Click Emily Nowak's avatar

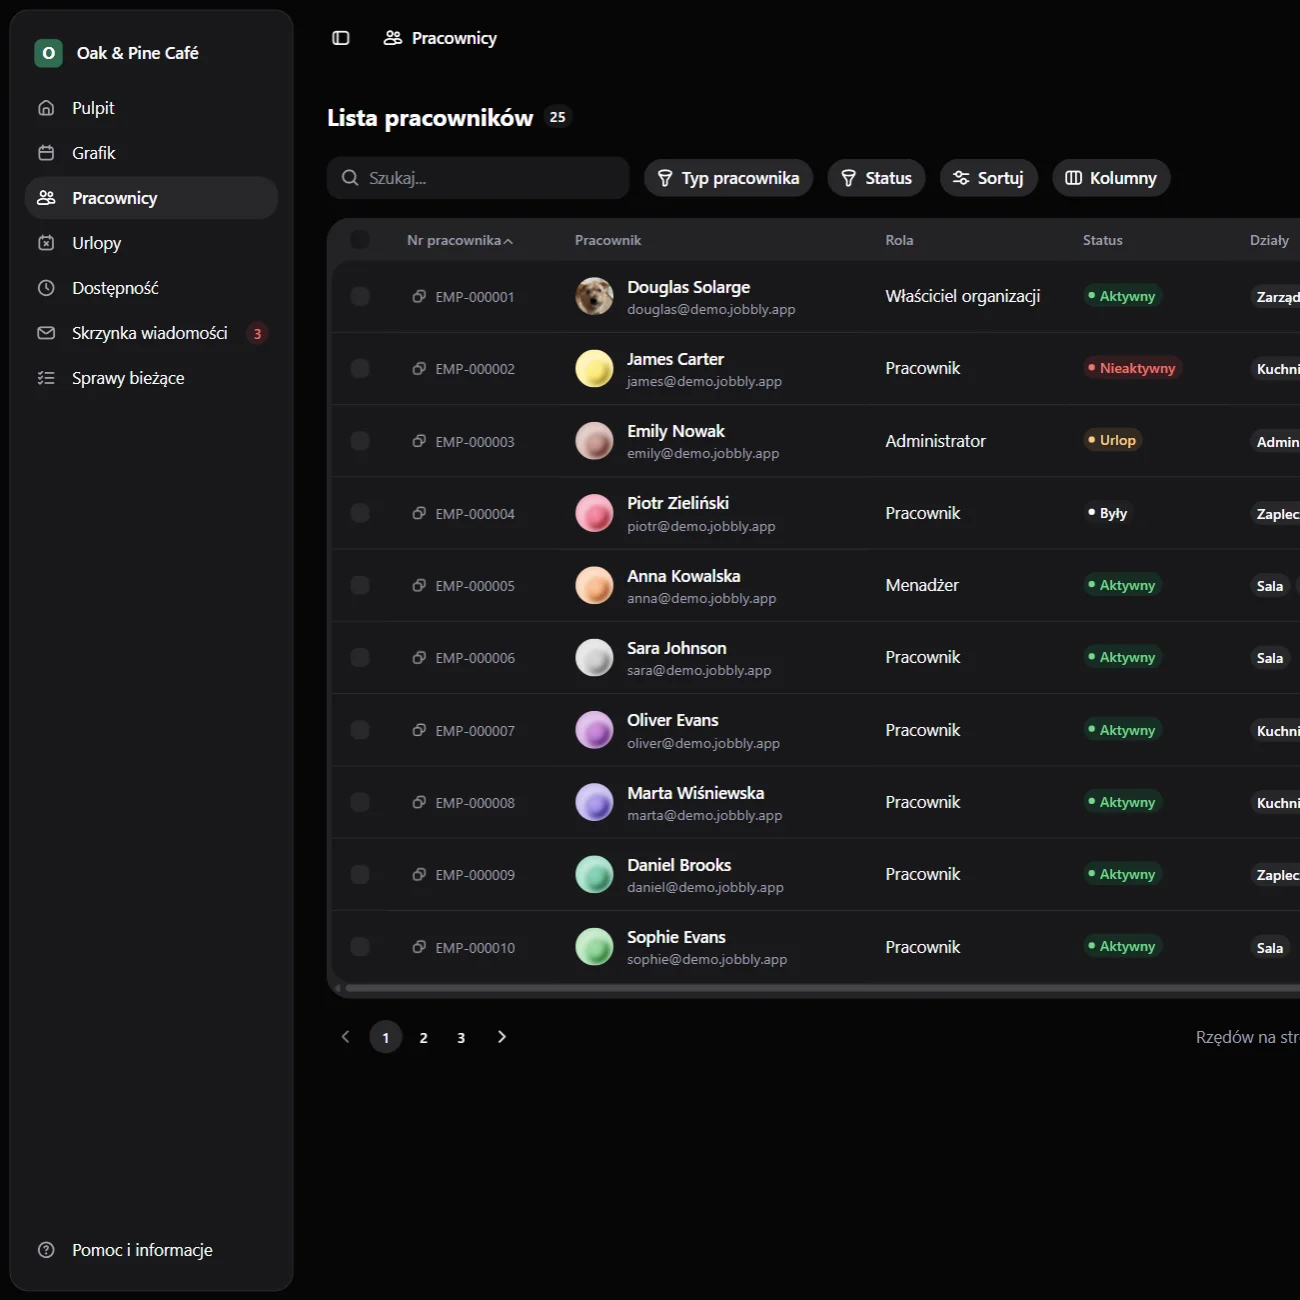594,441
